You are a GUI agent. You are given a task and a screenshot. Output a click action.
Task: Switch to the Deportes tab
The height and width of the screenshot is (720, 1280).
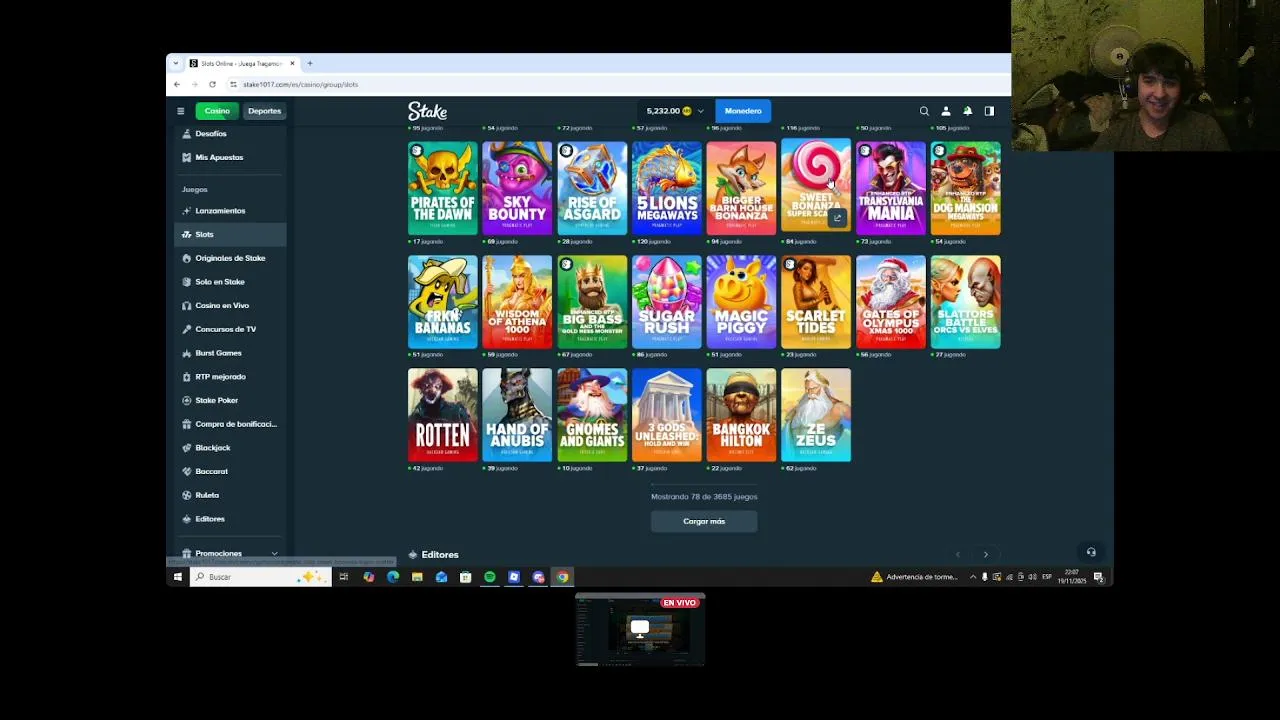264,111
